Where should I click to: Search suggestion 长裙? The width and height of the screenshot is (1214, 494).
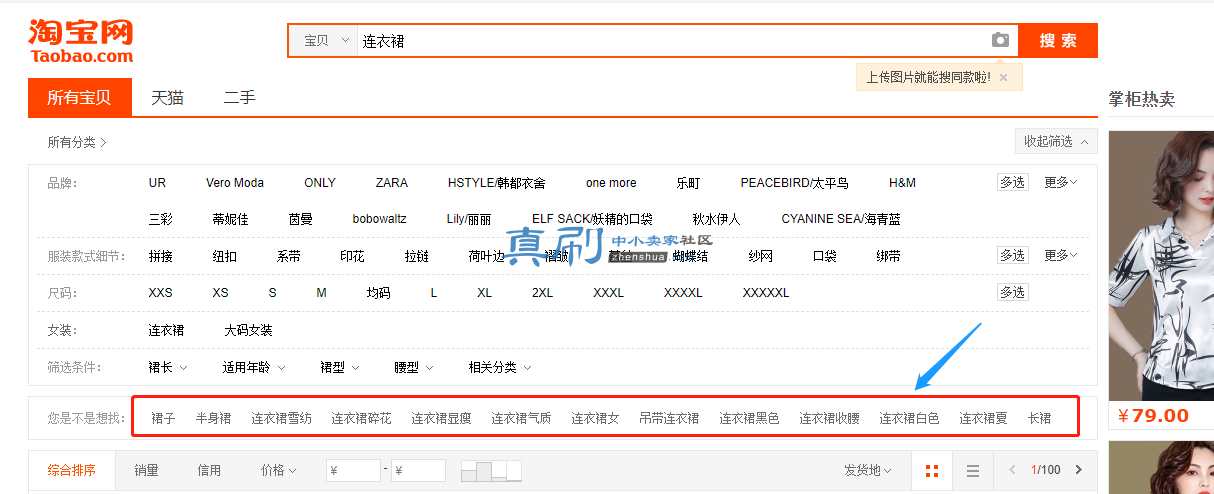[1040, 418]
